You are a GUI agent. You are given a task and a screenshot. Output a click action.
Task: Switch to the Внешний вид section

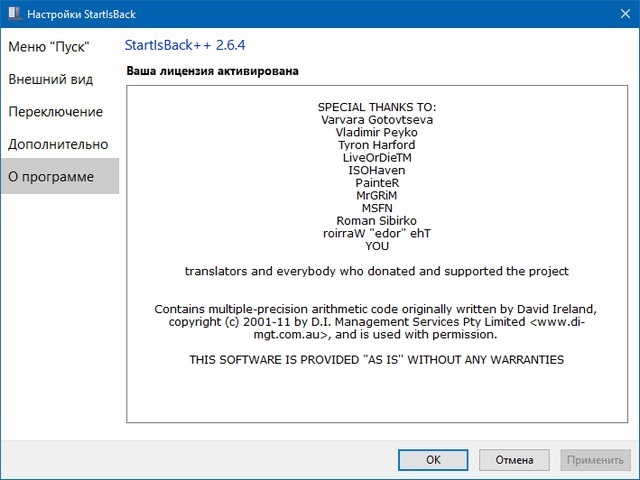pos(51,79)
